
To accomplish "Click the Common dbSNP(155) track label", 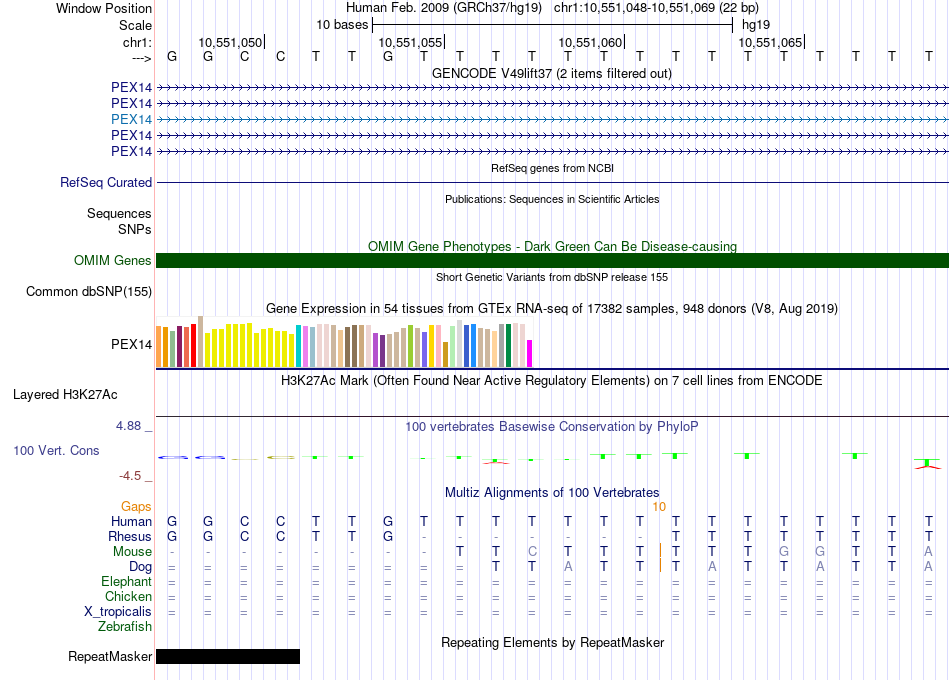I will coord(90,292).
